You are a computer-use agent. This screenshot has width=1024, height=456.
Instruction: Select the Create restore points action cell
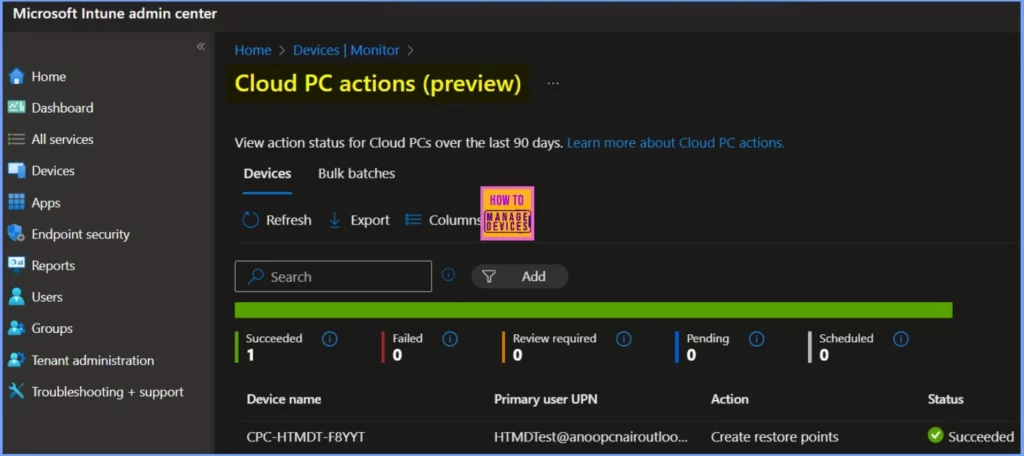[x=775, y=437]
